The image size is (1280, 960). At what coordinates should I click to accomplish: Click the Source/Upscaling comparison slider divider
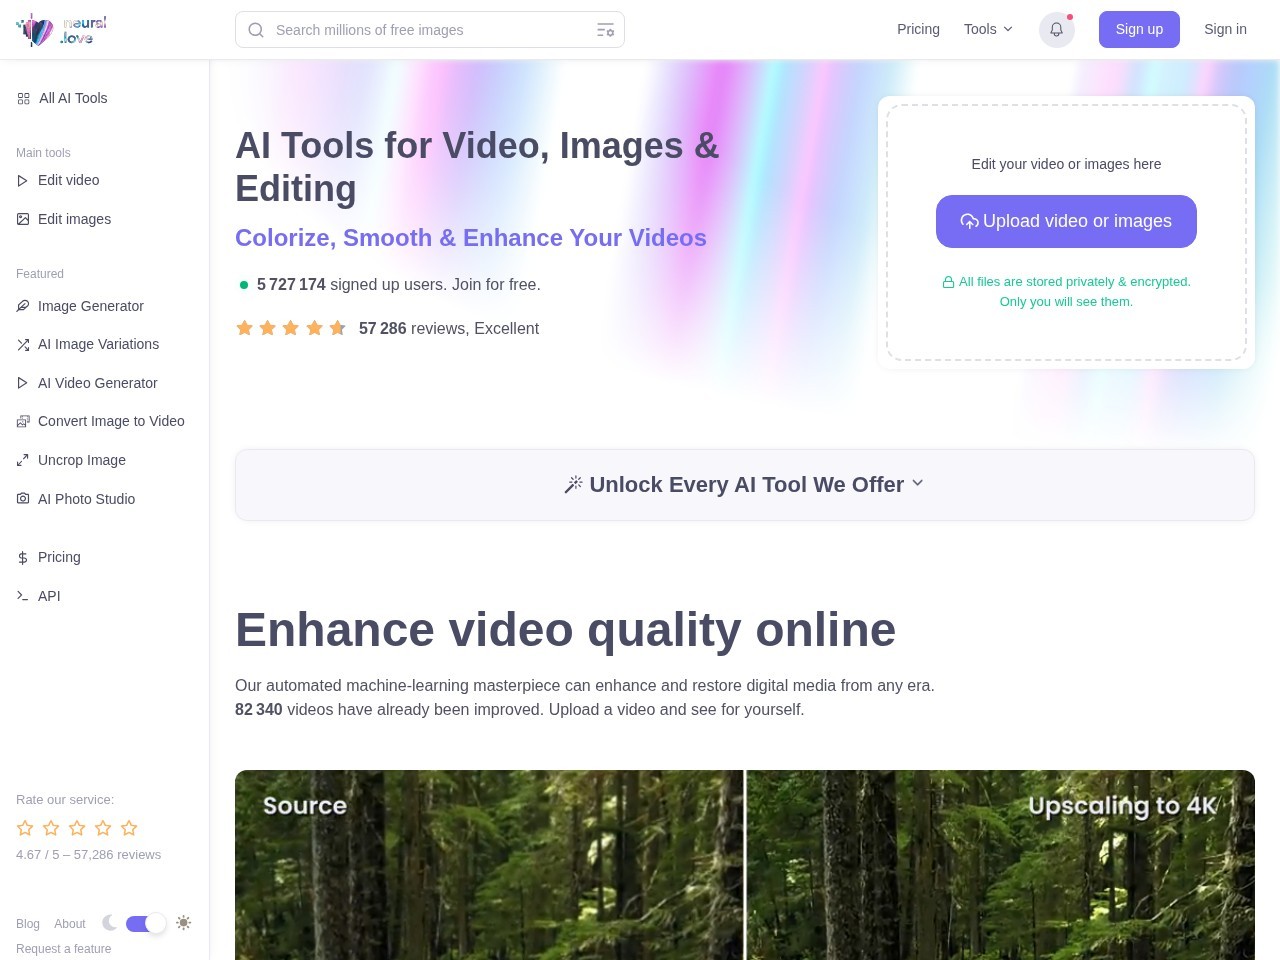745,865
